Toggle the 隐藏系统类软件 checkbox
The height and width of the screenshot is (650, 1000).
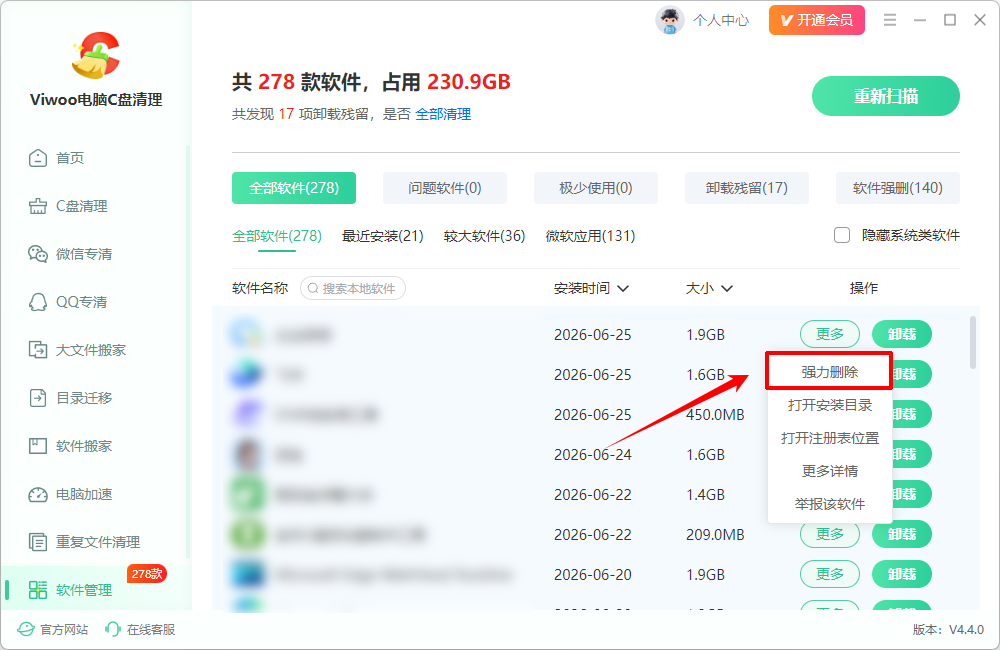[x=842, y=235]
